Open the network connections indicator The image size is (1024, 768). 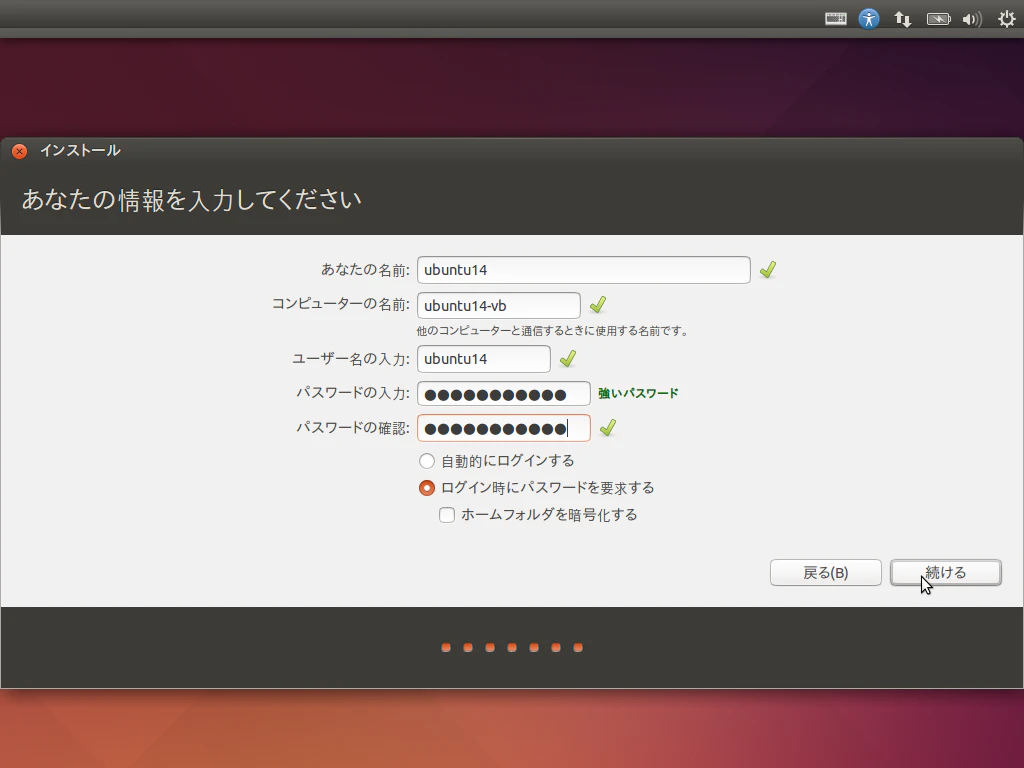coord(903,19)
